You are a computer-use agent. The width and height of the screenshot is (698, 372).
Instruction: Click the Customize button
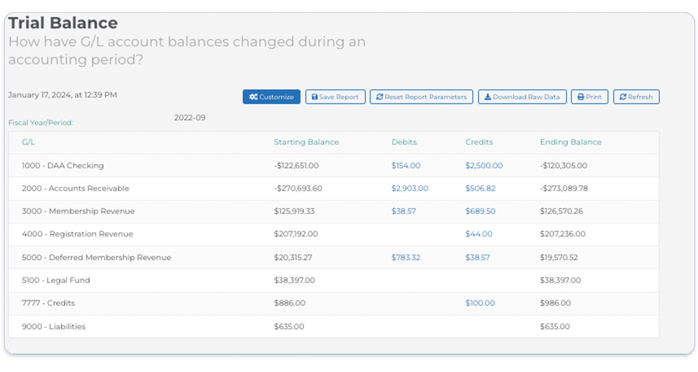272,97
